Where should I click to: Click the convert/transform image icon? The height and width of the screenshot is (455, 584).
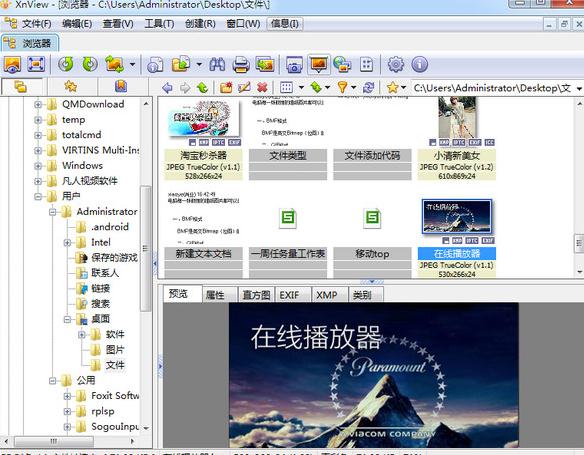pos(115,64)
